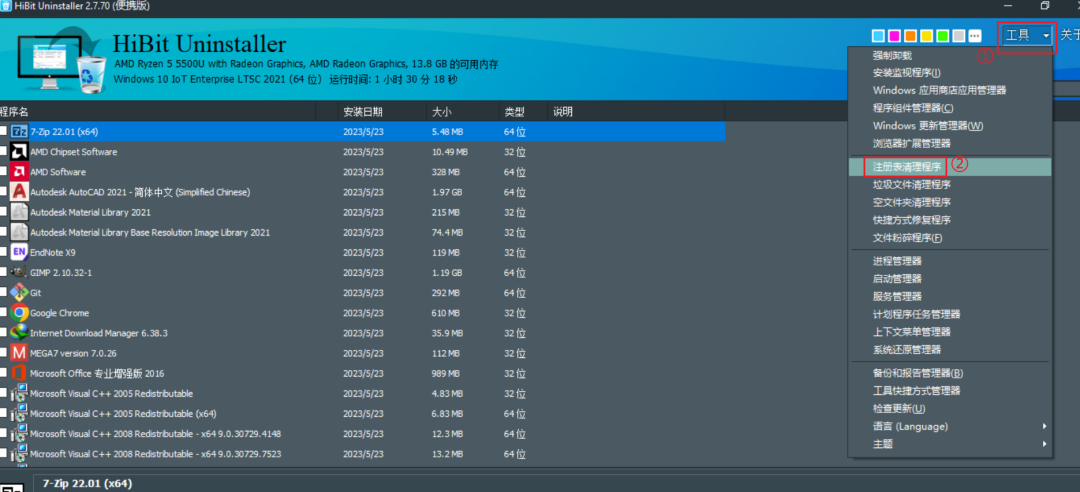Sort by 程序名 column header

pos(157,112)
